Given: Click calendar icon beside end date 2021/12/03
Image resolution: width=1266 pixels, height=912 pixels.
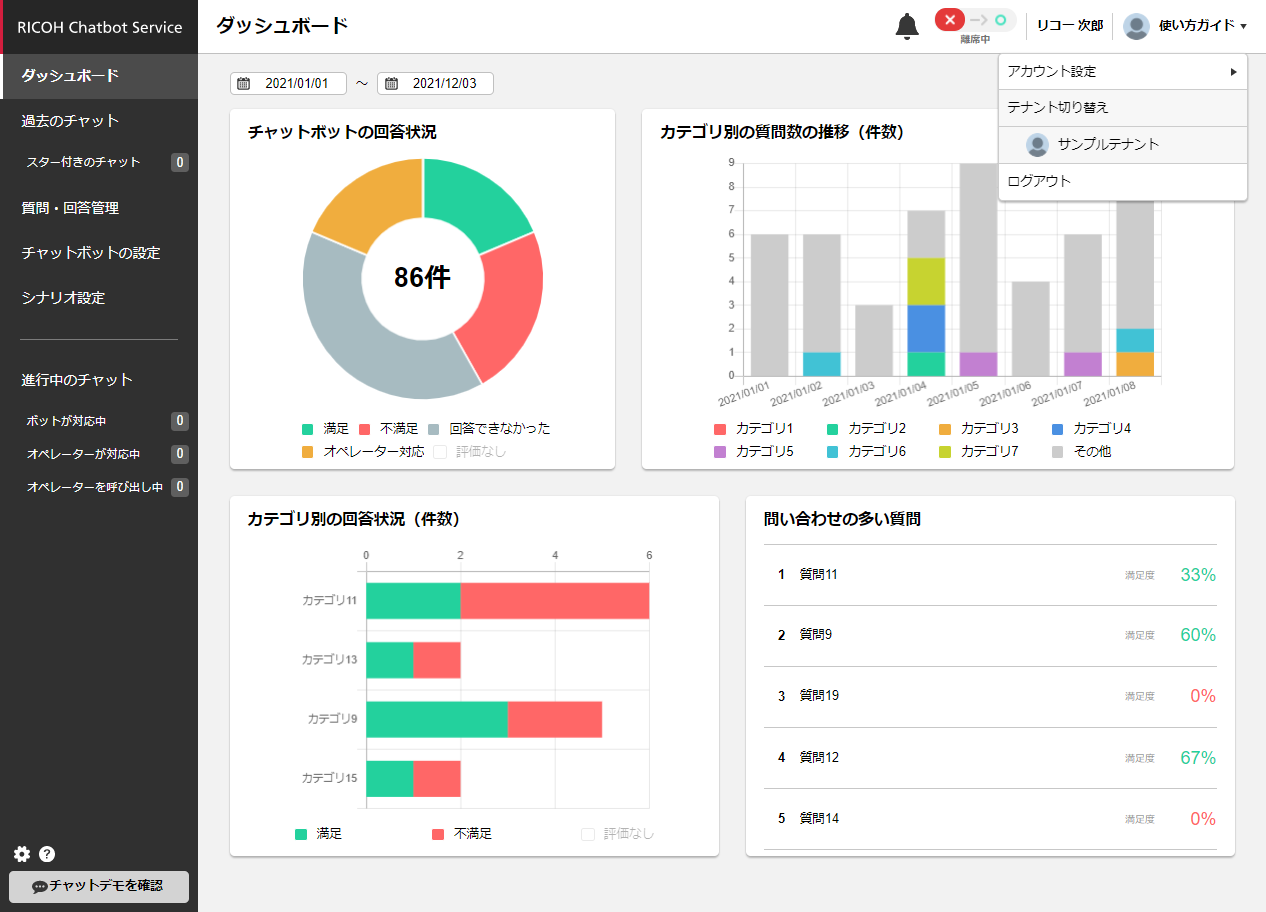Looking at the screenshot, I should pyautogui.click(x=391, y=84).
